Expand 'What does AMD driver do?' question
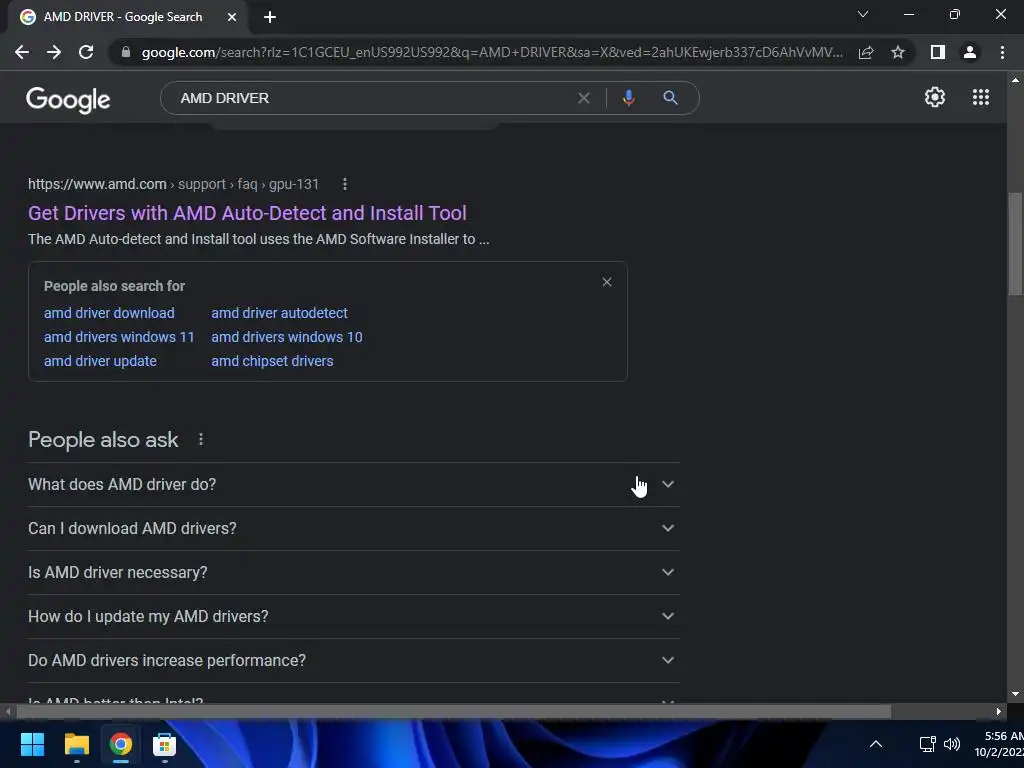Image resolution: width=1024 pixels, height=768 pixels. pyautogui.click(x=353, y=485)
